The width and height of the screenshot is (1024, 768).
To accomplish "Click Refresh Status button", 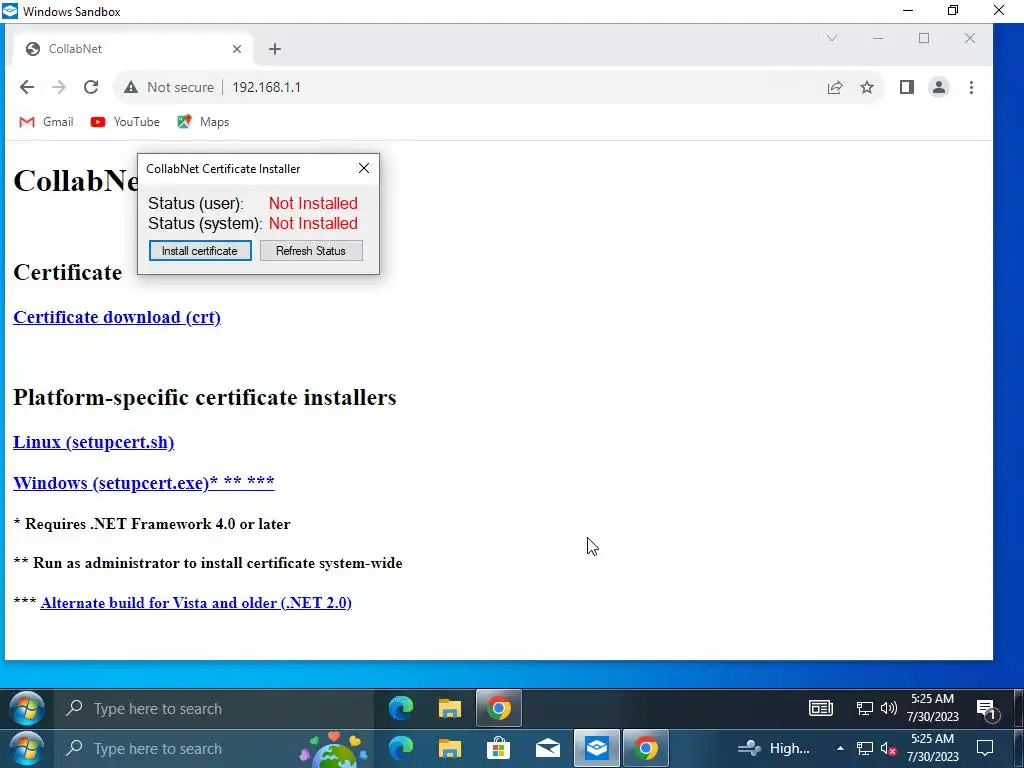I will [311, 251].
